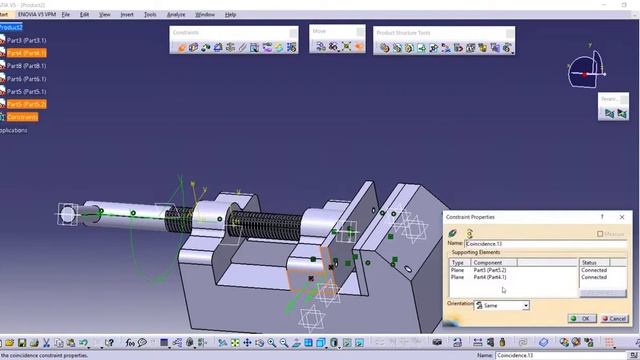
Task: Click the Hide/Show icon in bottom toolbar
Action: pyautogui.click(x=347, y=343)
